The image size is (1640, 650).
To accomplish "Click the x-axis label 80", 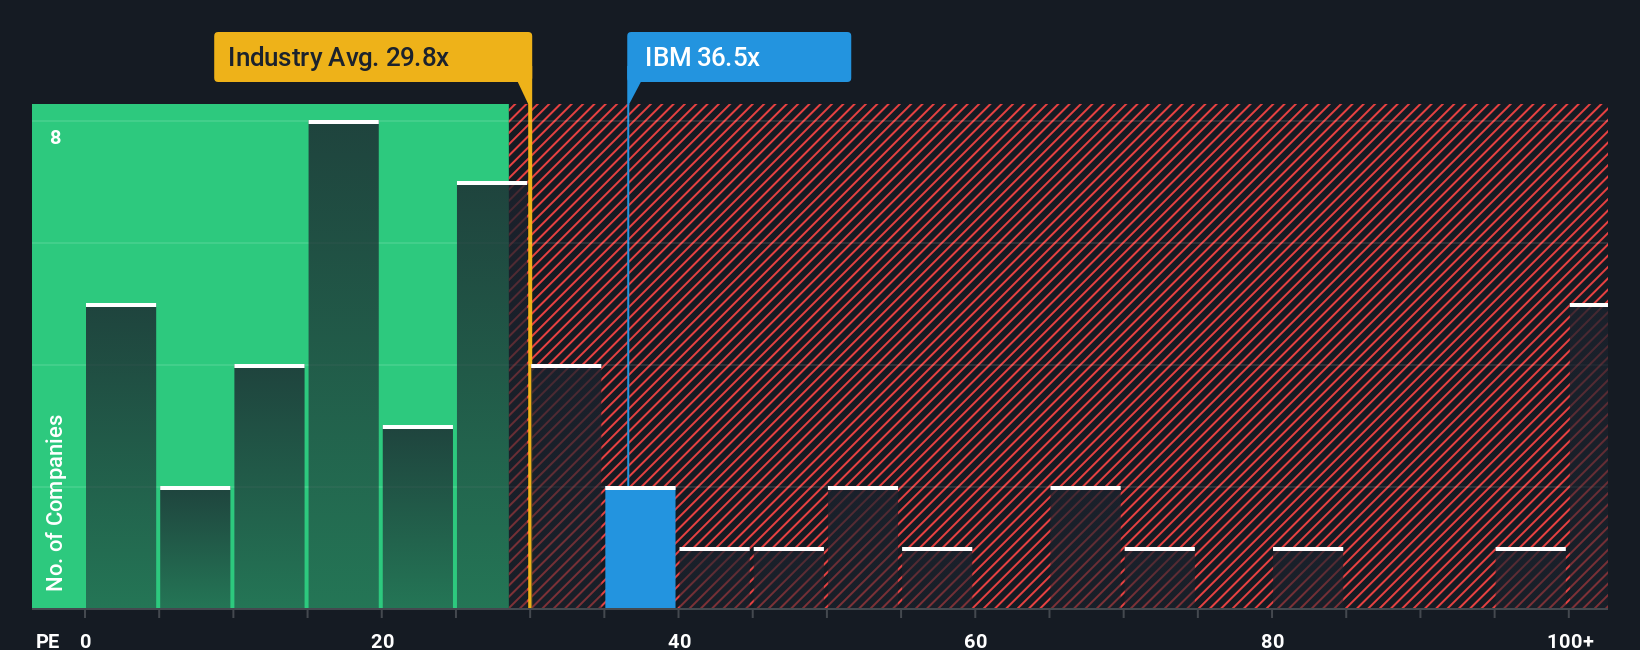I will click(x=1272, y=640).
